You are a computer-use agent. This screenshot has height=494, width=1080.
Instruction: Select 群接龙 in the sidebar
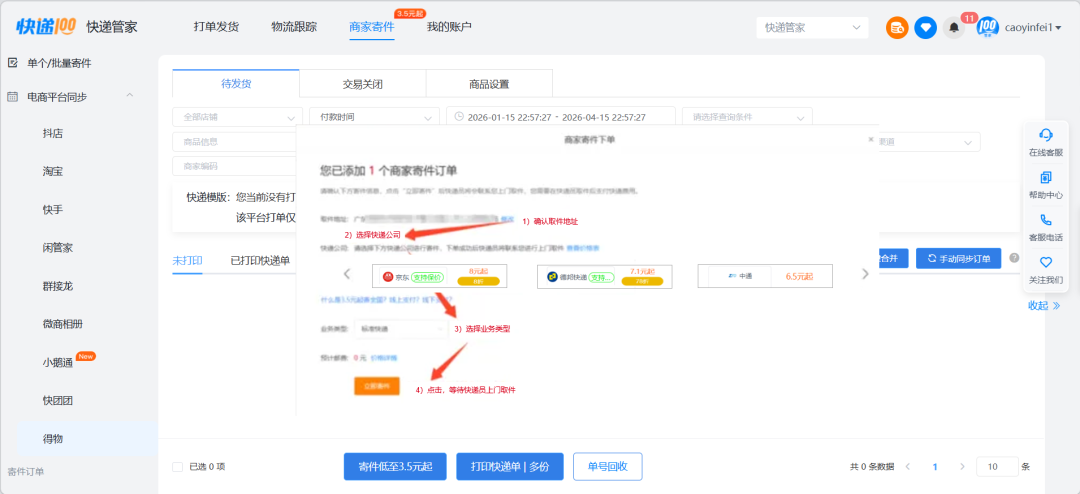point(58,286)
